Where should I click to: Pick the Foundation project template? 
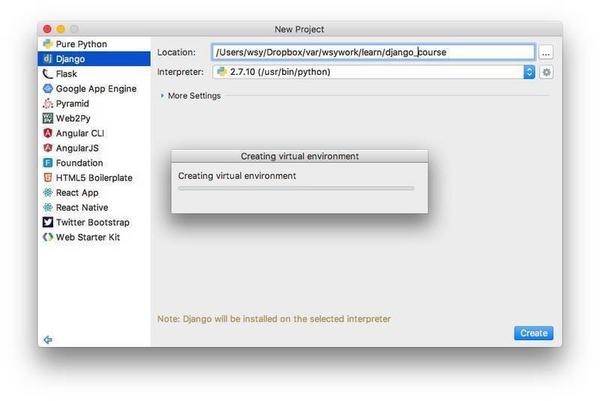pos(94,163)
